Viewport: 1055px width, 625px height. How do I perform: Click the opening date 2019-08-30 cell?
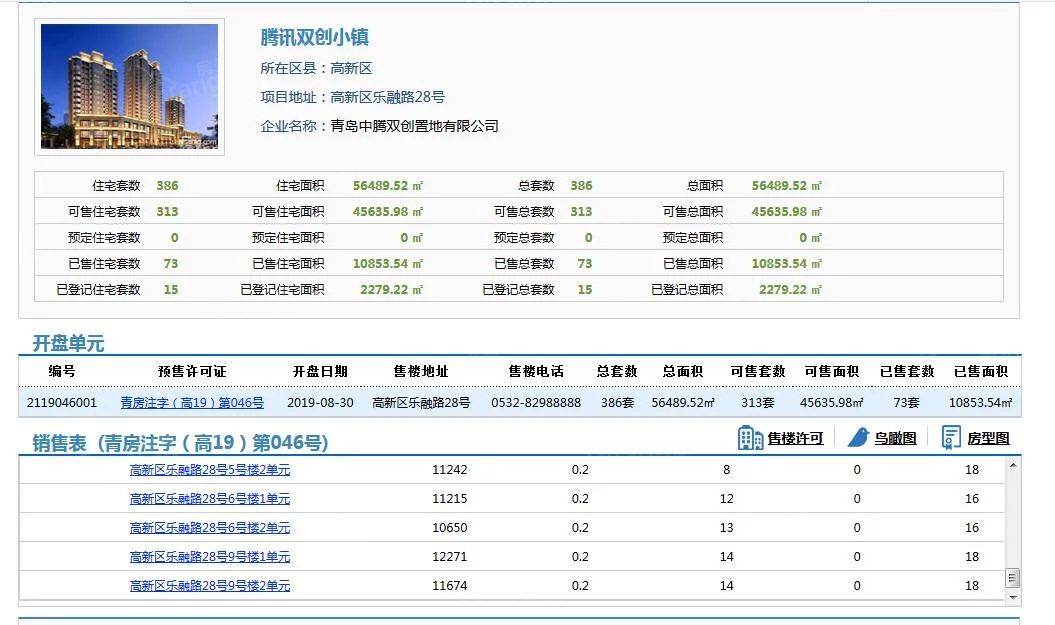(320, 403)
